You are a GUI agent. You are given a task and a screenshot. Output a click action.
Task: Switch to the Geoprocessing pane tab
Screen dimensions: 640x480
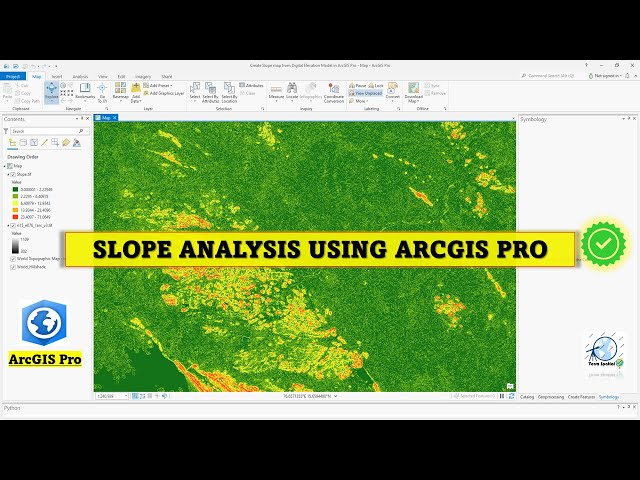point(551,397)
